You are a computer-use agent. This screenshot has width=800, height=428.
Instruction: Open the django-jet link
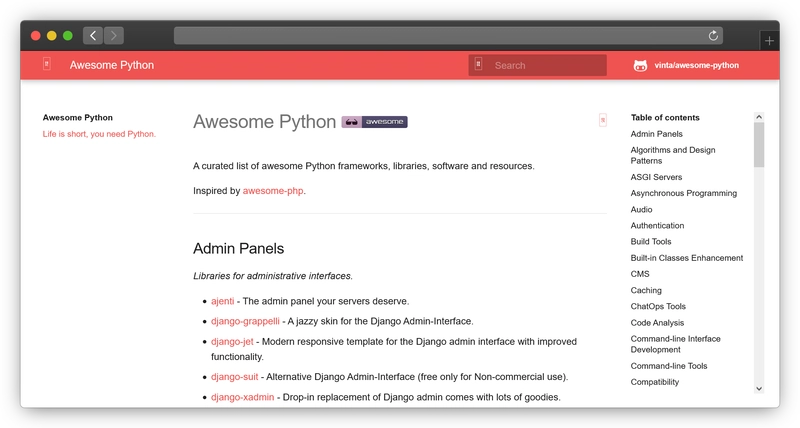232,342
